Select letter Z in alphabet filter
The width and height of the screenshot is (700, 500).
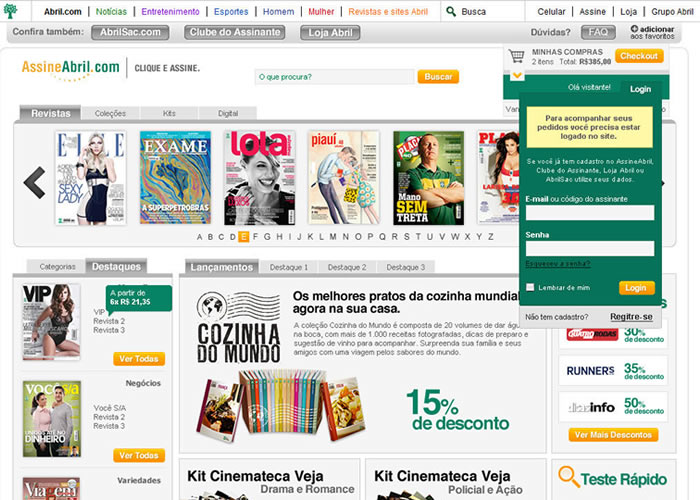491,237
